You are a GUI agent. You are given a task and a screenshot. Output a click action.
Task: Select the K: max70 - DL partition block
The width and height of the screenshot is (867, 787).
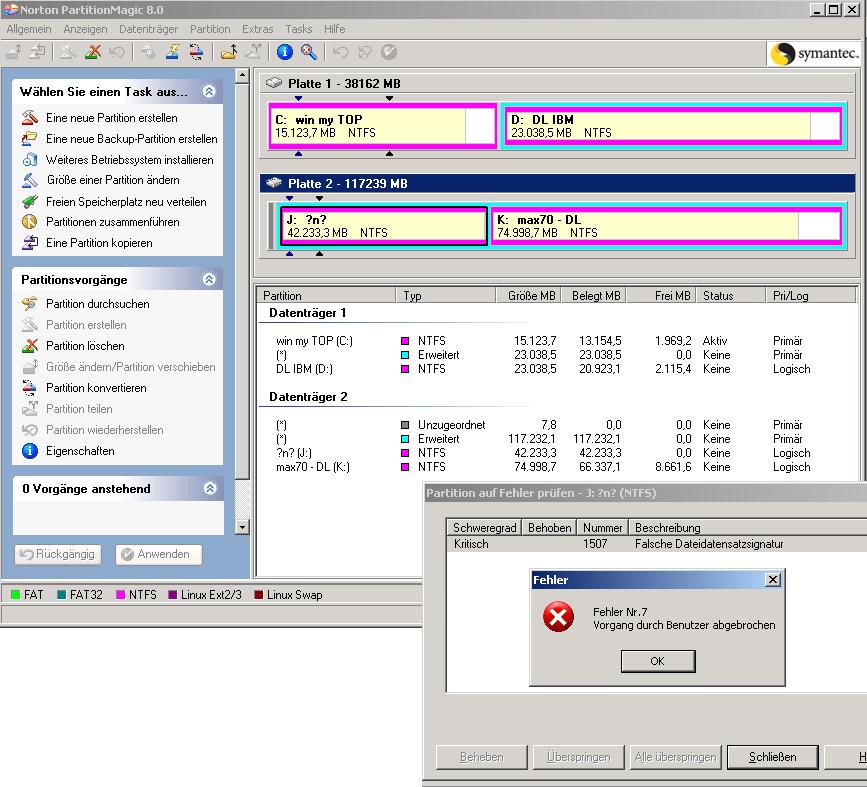[x=667, y=226]
